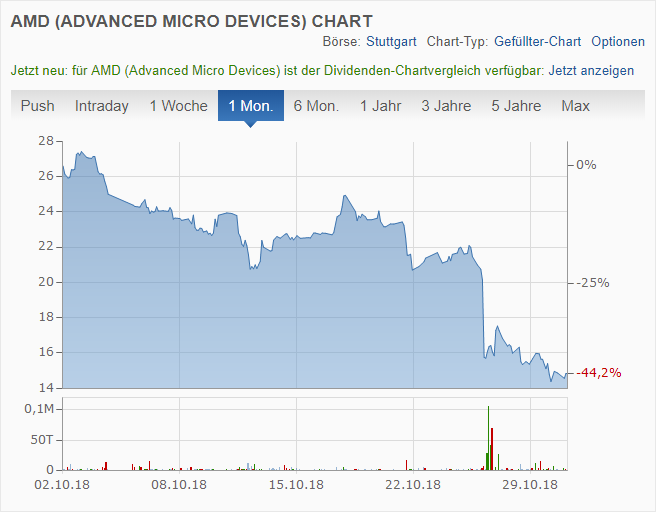The width and height of the screenshot is (658, 513).
Task: Click the 14 price axis label
Action: coord(46,387)
